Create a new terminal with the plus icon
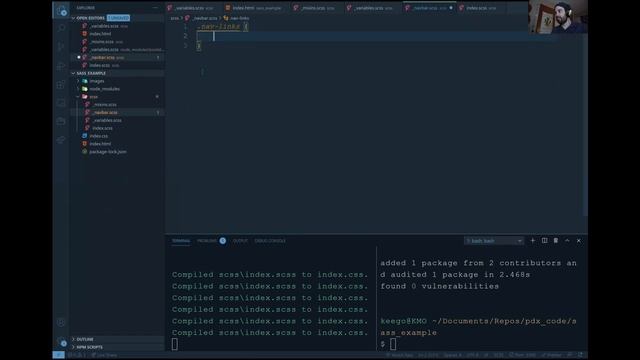The height and width of the screenshot is (360, 640). coord(532,241)
